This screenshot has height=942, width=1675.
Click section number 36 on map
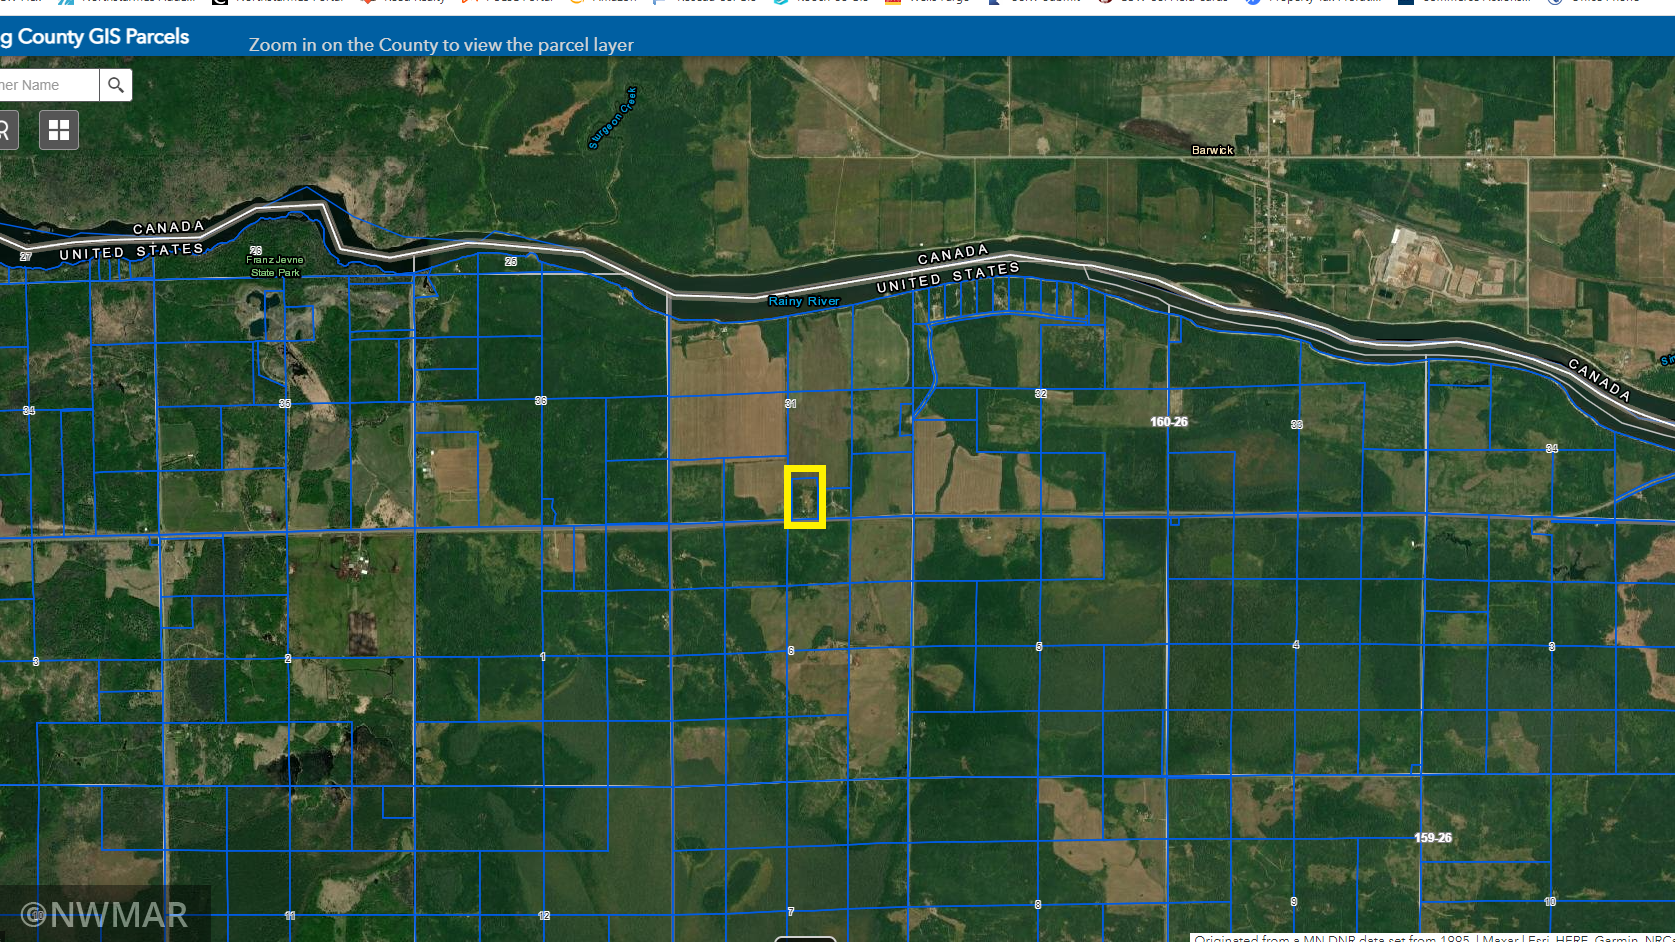540,401
